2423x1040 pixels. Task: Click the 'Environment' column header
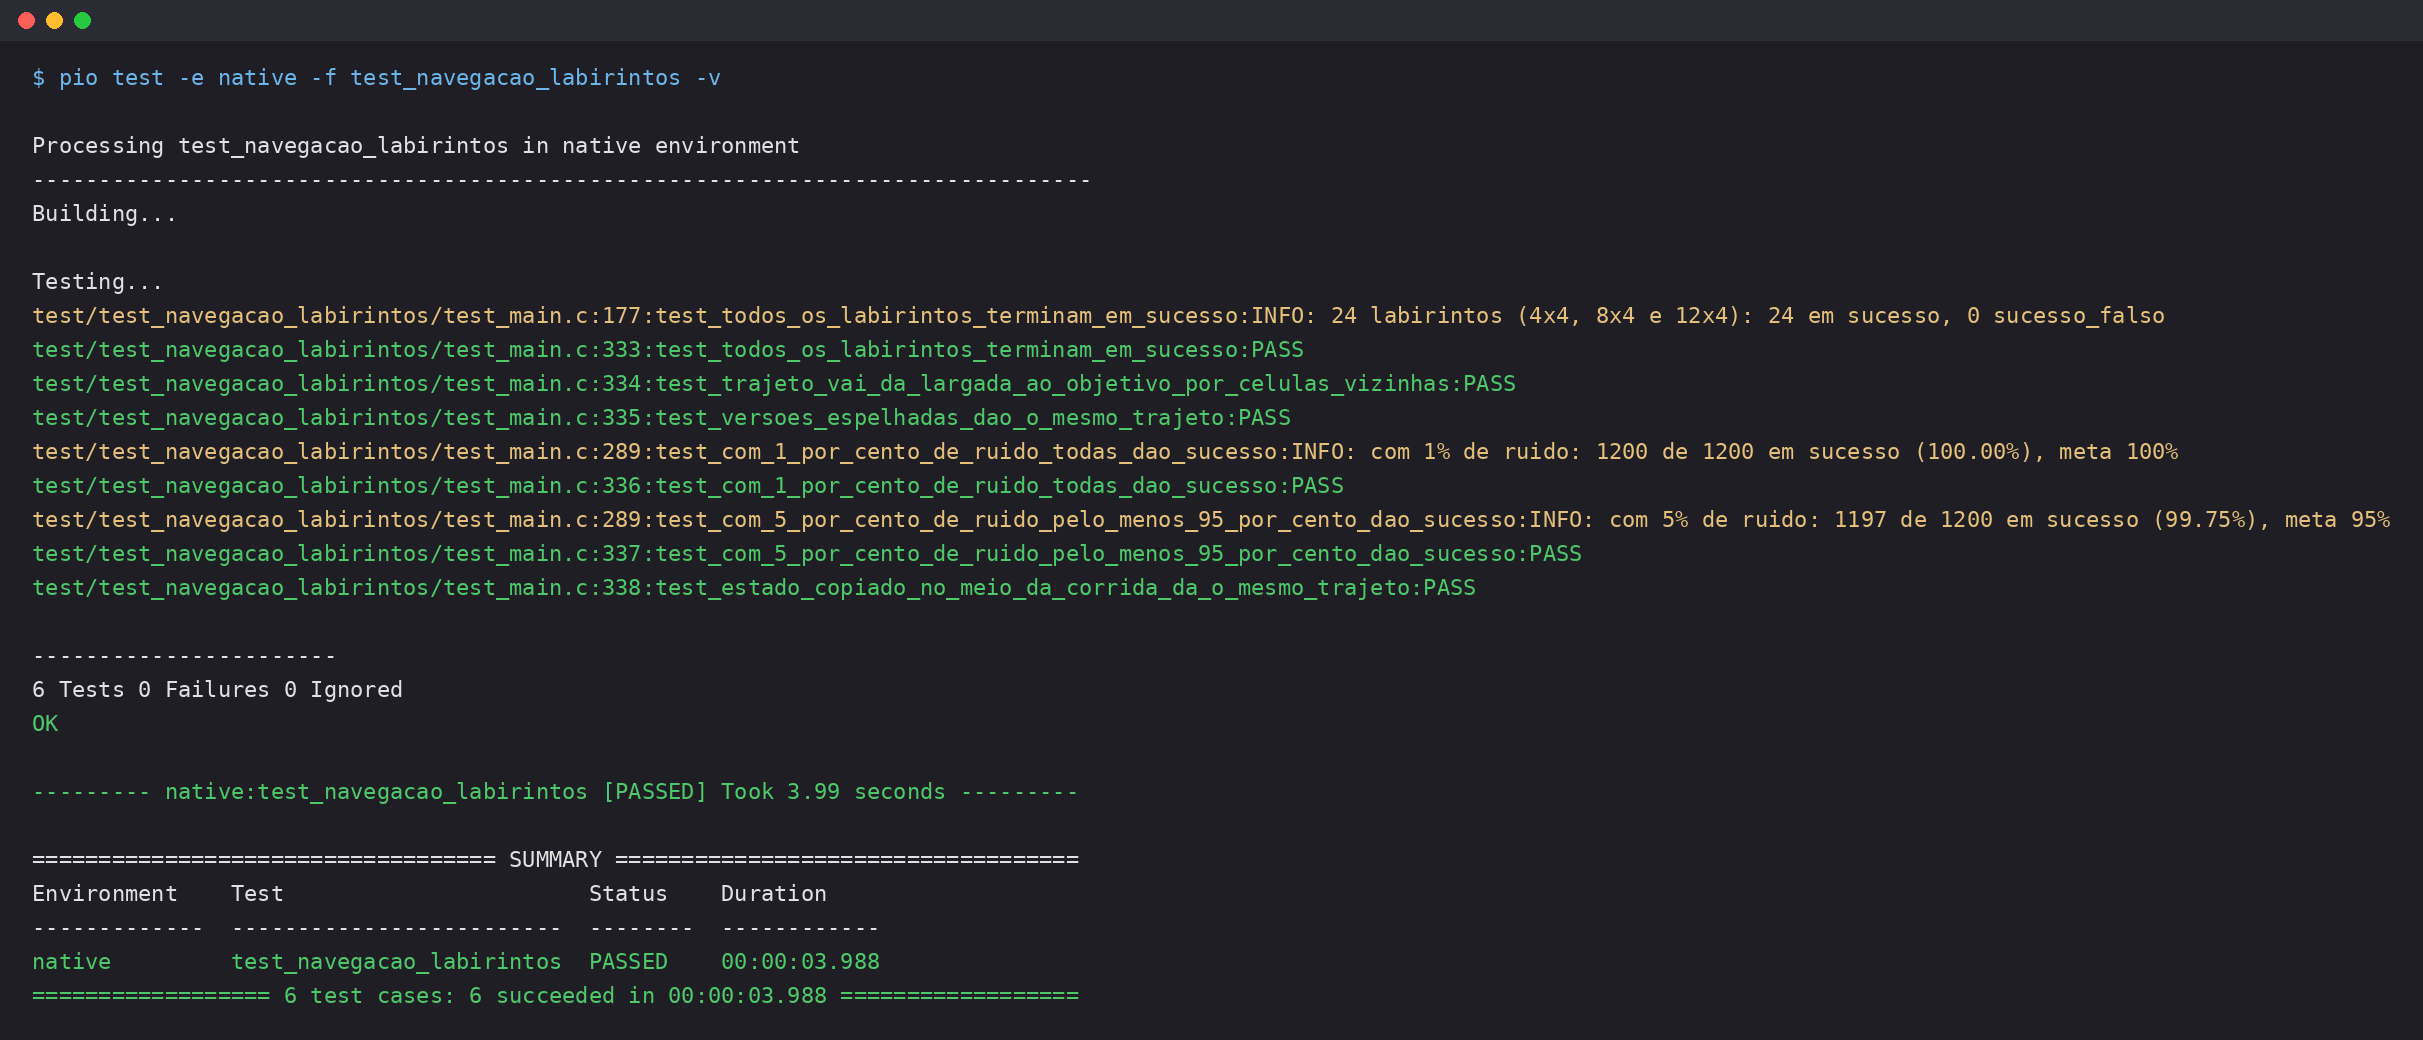pos(104,894)
